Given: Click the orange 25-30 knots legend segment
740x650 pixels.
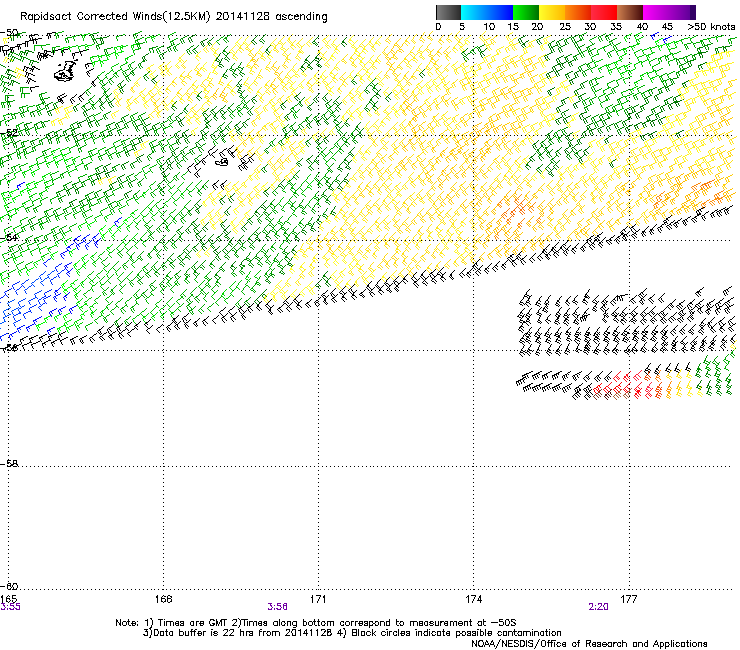Looking at the screenshot, I should pyautogui.click(x=578, y=12).
